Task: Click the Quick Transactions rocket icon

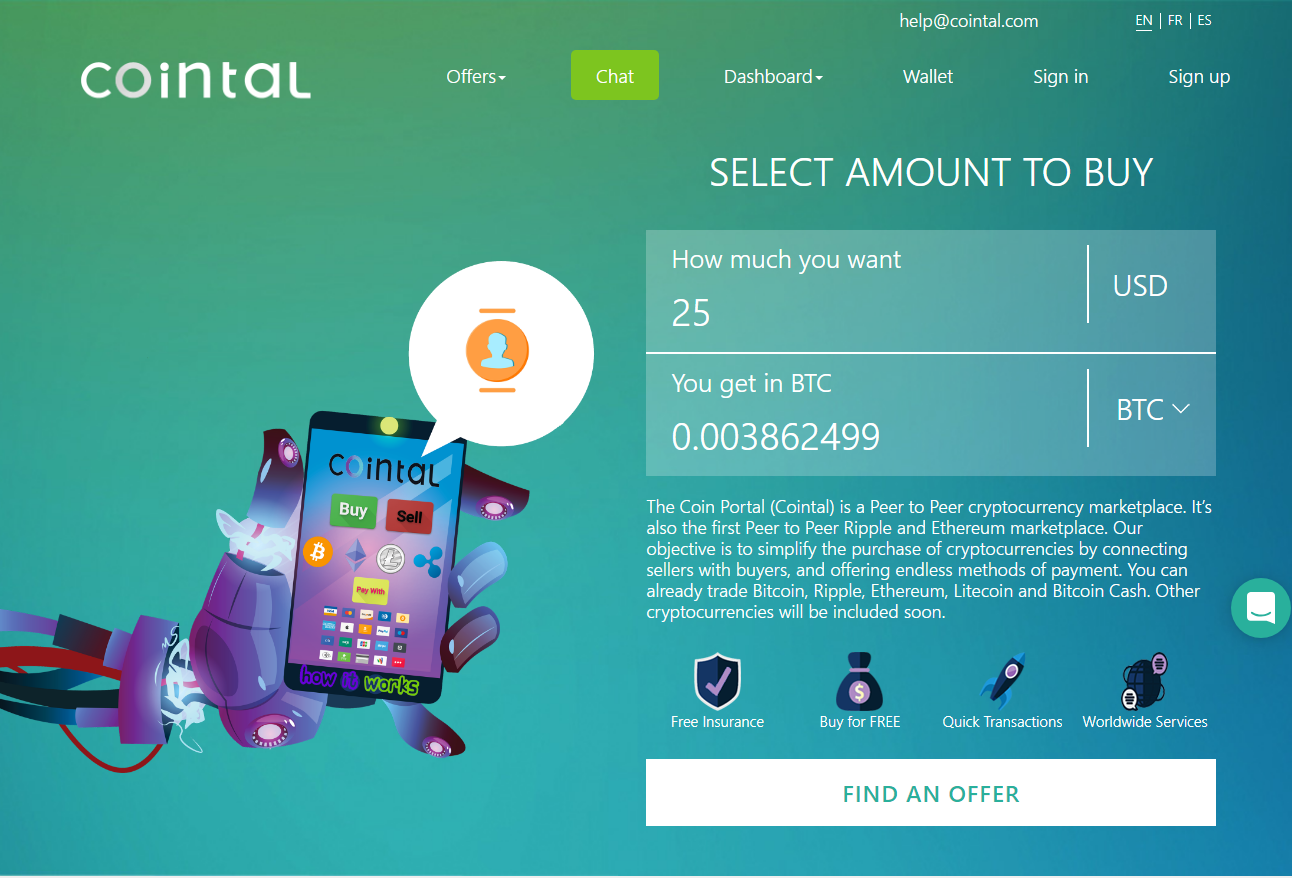Action: tap(1002, 680)
